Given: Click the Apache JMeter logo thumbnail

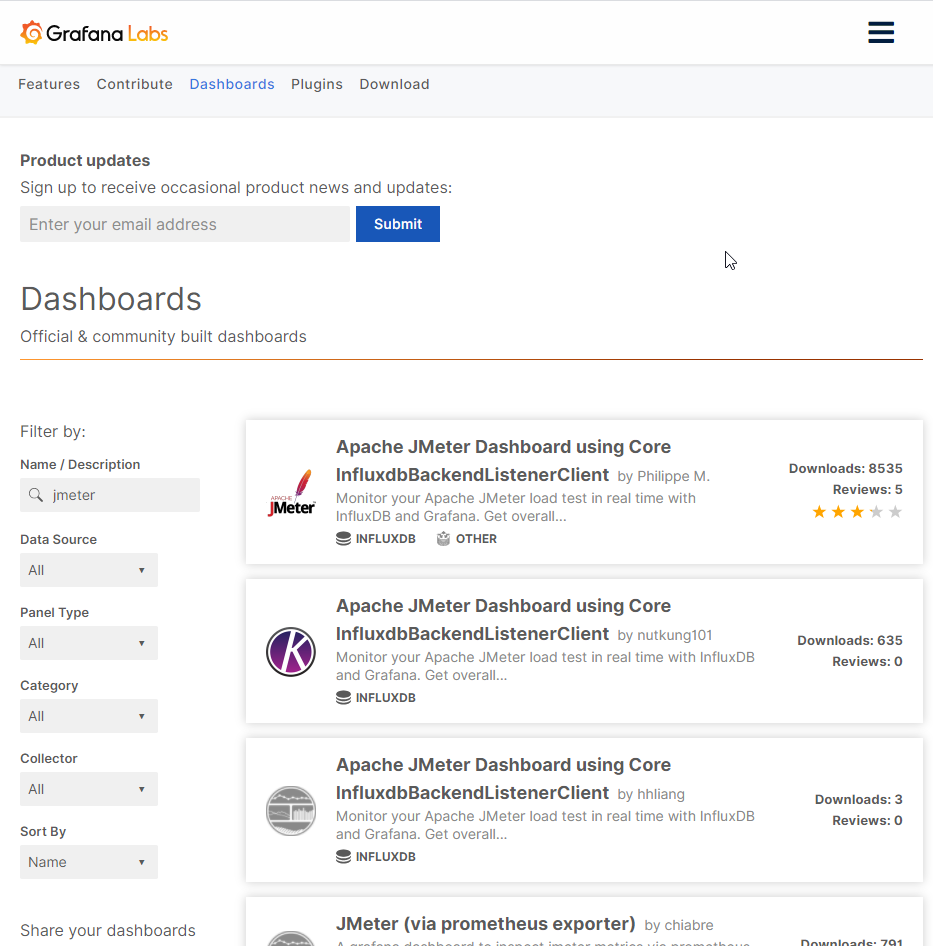Looking at the screenshot, I should [291, 493].
